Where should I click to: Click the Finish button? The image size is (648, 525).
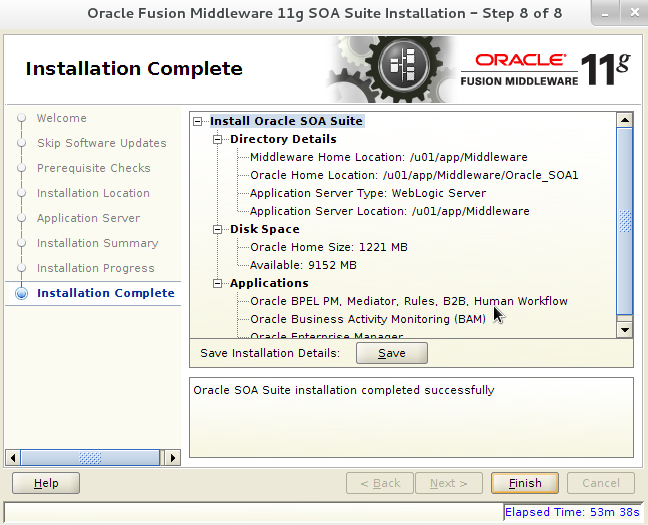coord(525,483)
